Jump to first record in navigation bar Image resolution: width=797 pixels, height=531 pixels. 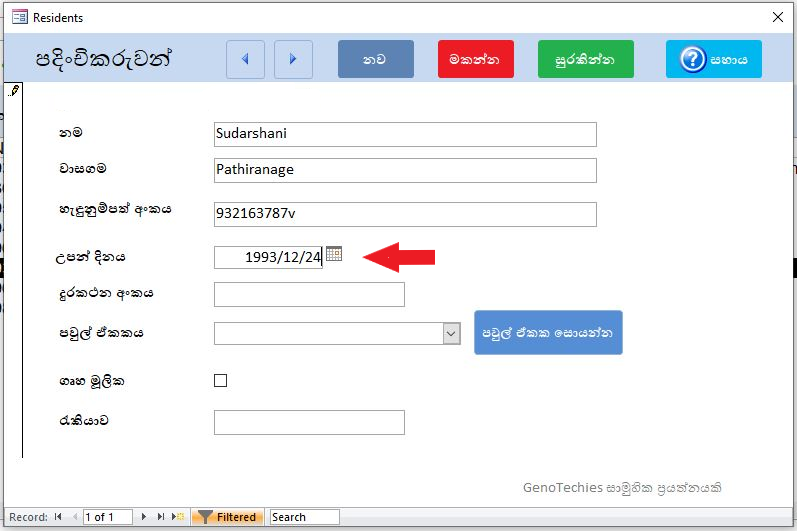(x=58, y=517)
